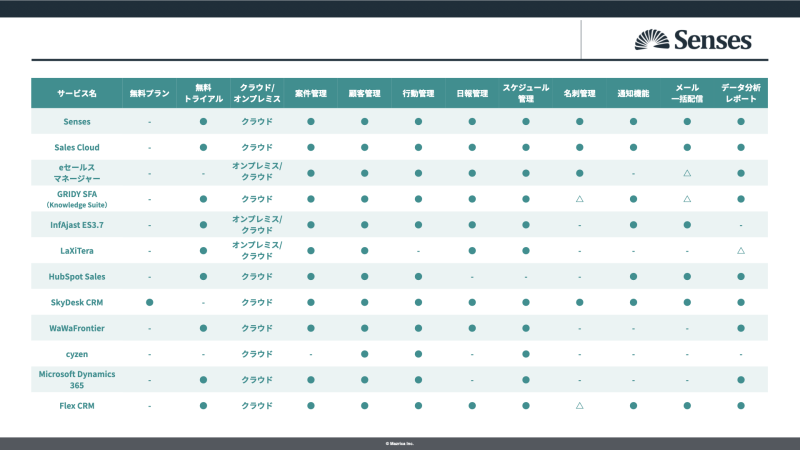Viewport: 800px width, 450px height.
Task: Click the triangle in GRIDY SFA row's 名刺管理 column
Action: pyautogui.click(x=580, y=199)
